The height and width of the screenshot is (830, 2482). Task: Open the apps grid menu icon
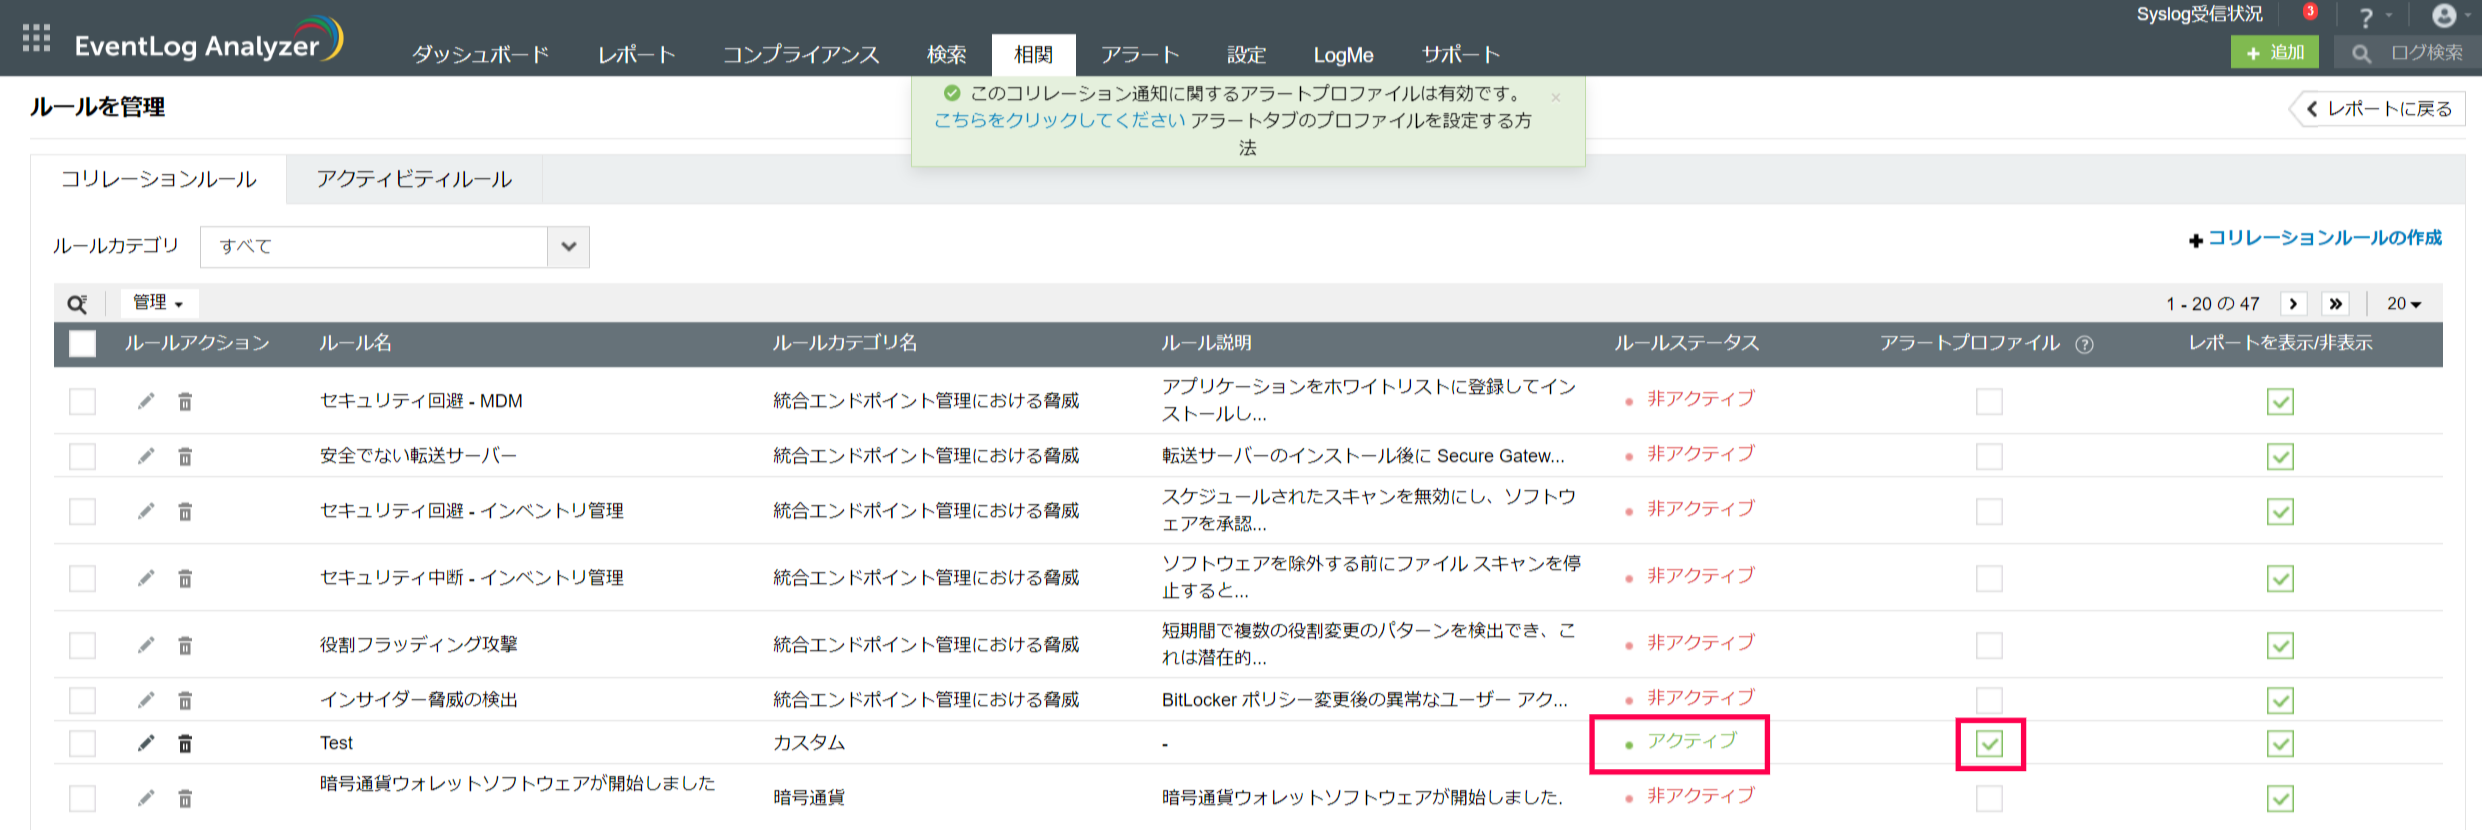click(x=36, y=38)
